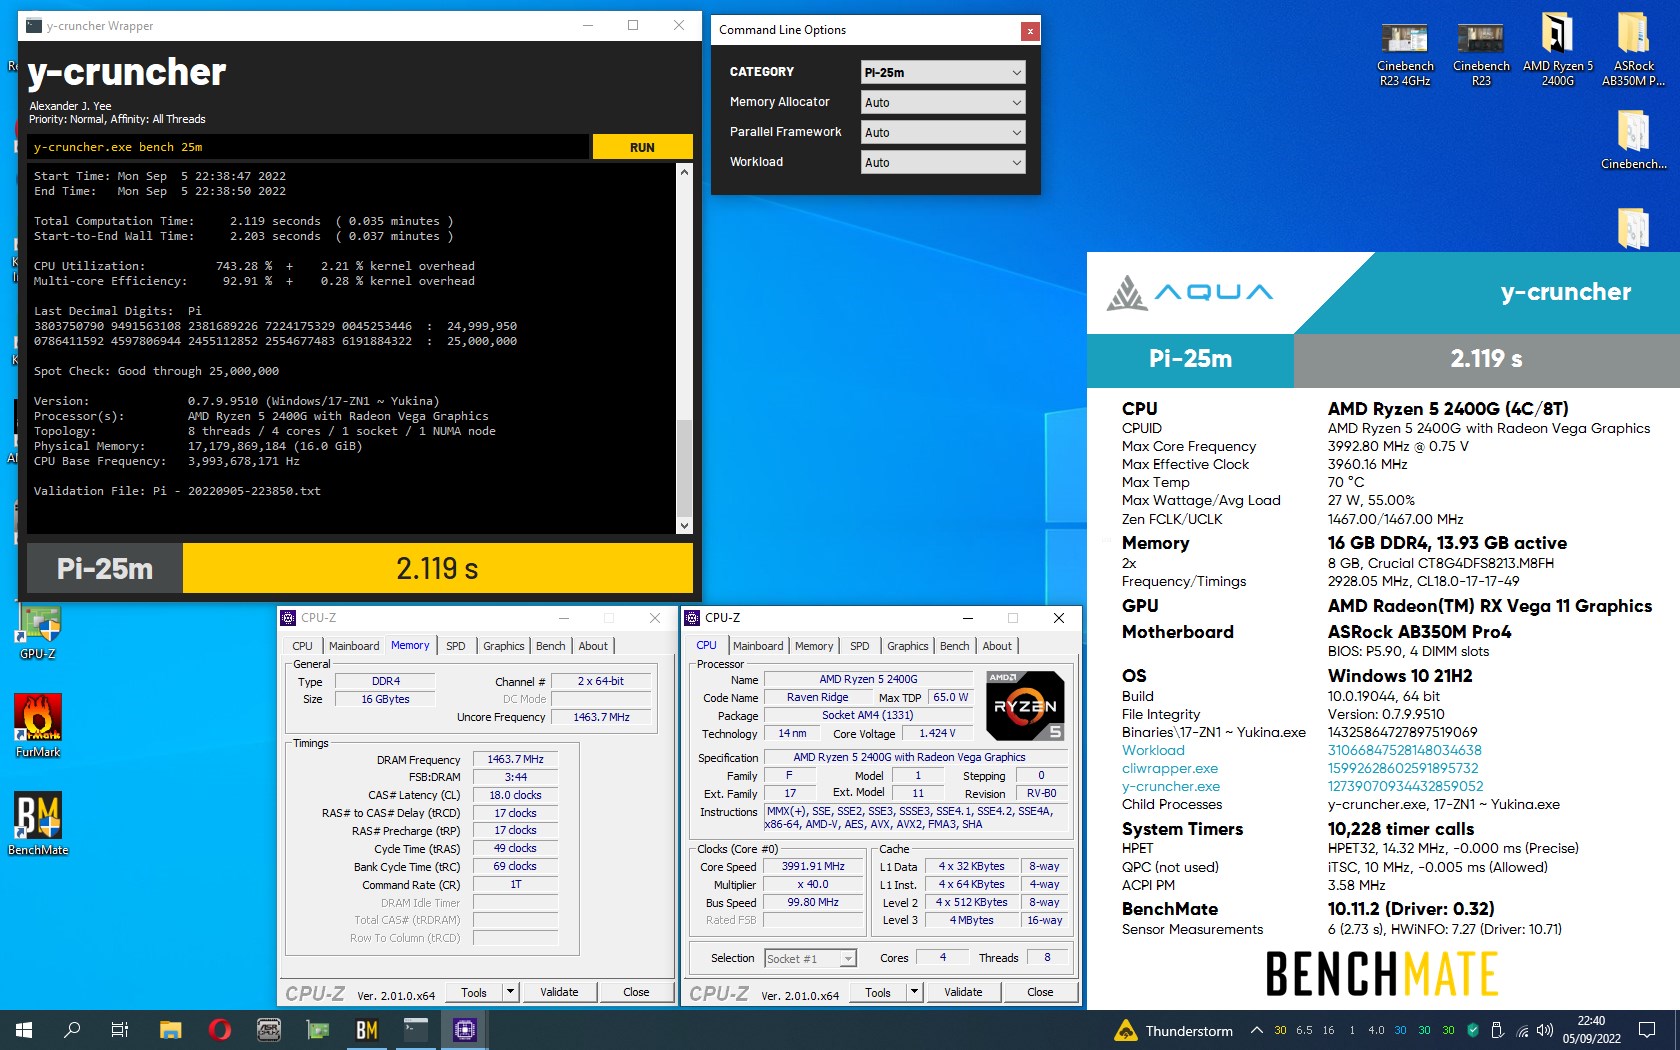Switch to SPD tab in CPU-Z Memory window

point(456,646)
